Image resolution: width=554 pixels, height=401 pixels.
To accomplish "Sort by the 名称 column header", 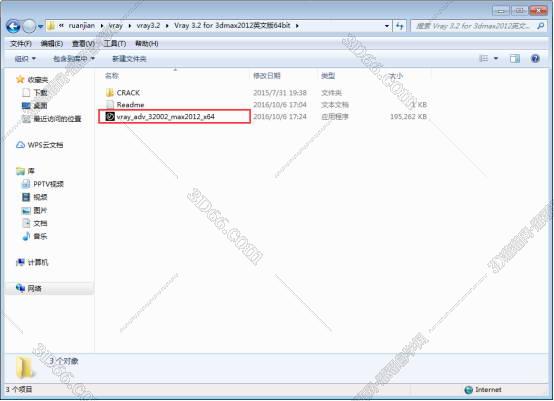I will [x=112, y=76].
